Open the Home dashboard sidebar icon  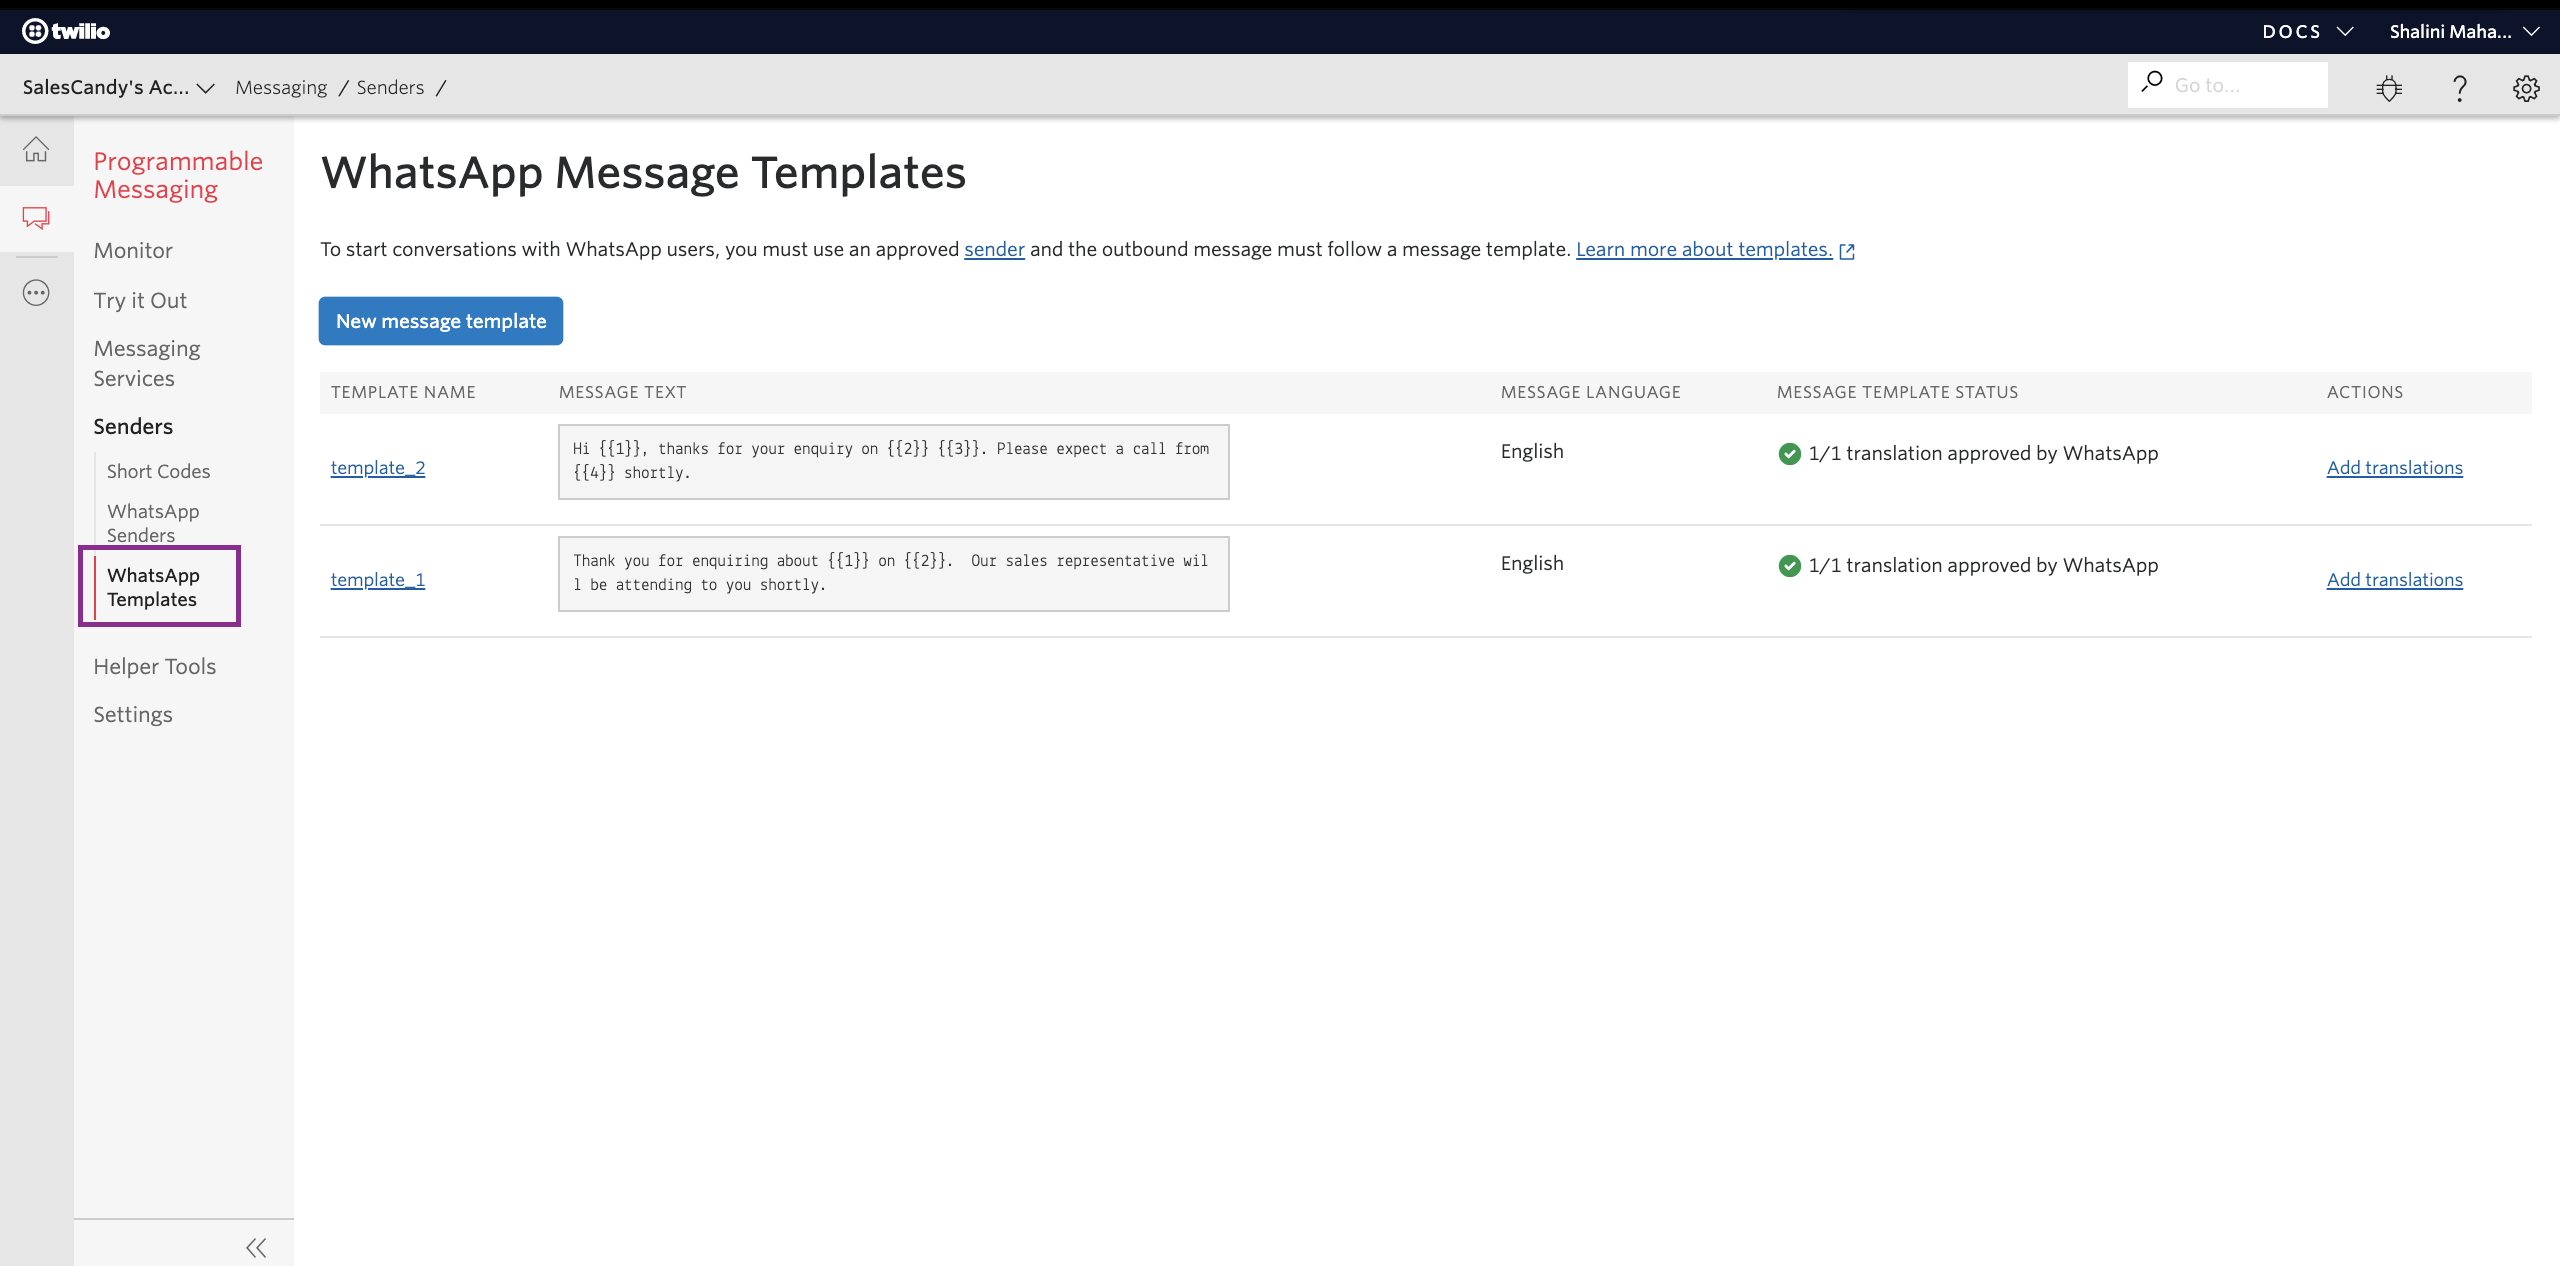(x=36, y=150)
